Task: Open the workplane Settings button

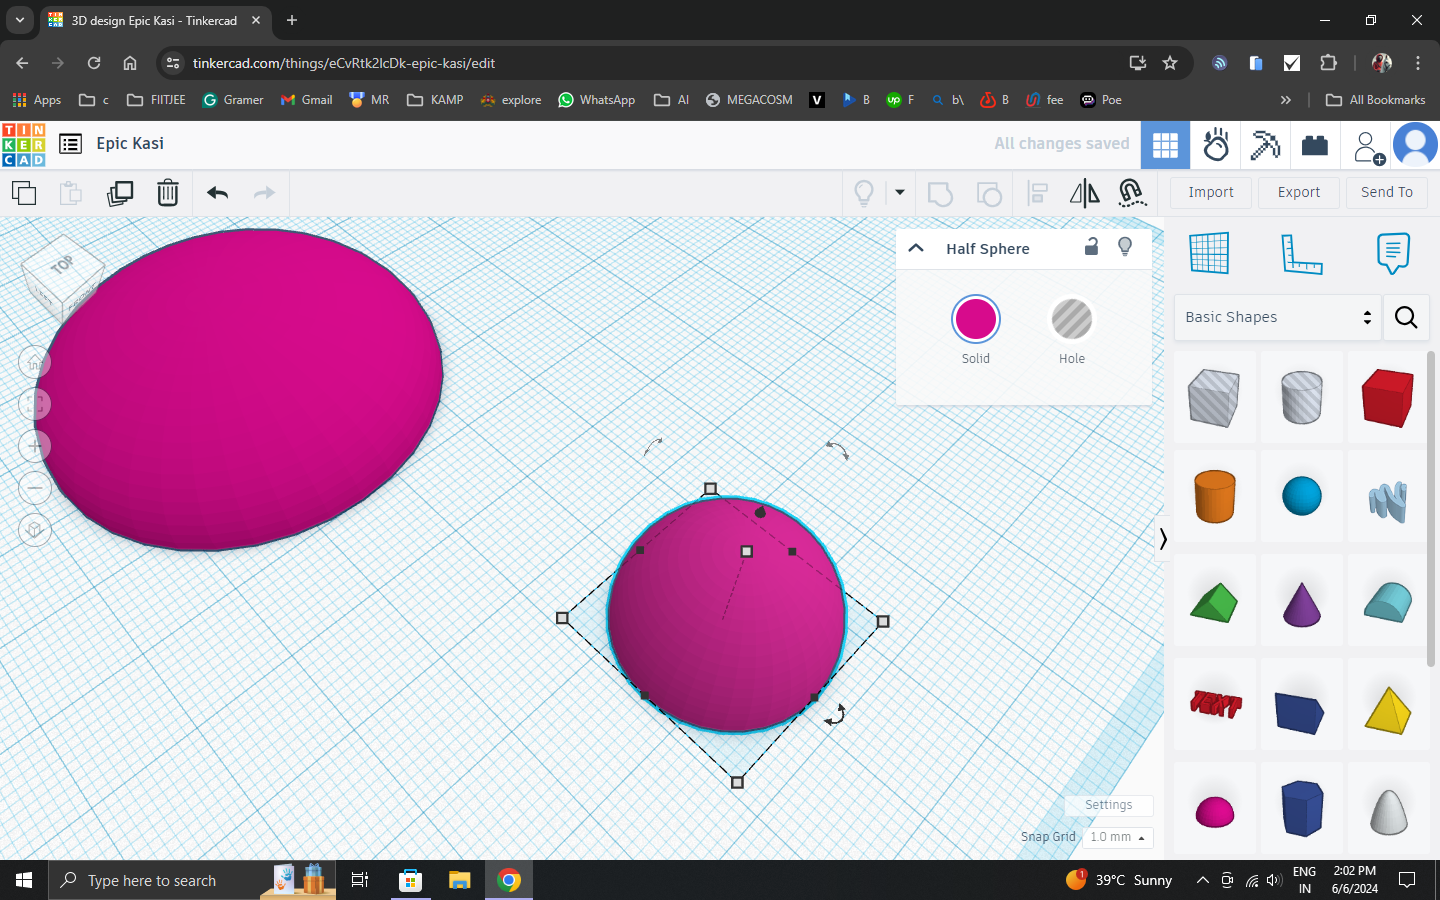Action: [x=1109, y=805]
